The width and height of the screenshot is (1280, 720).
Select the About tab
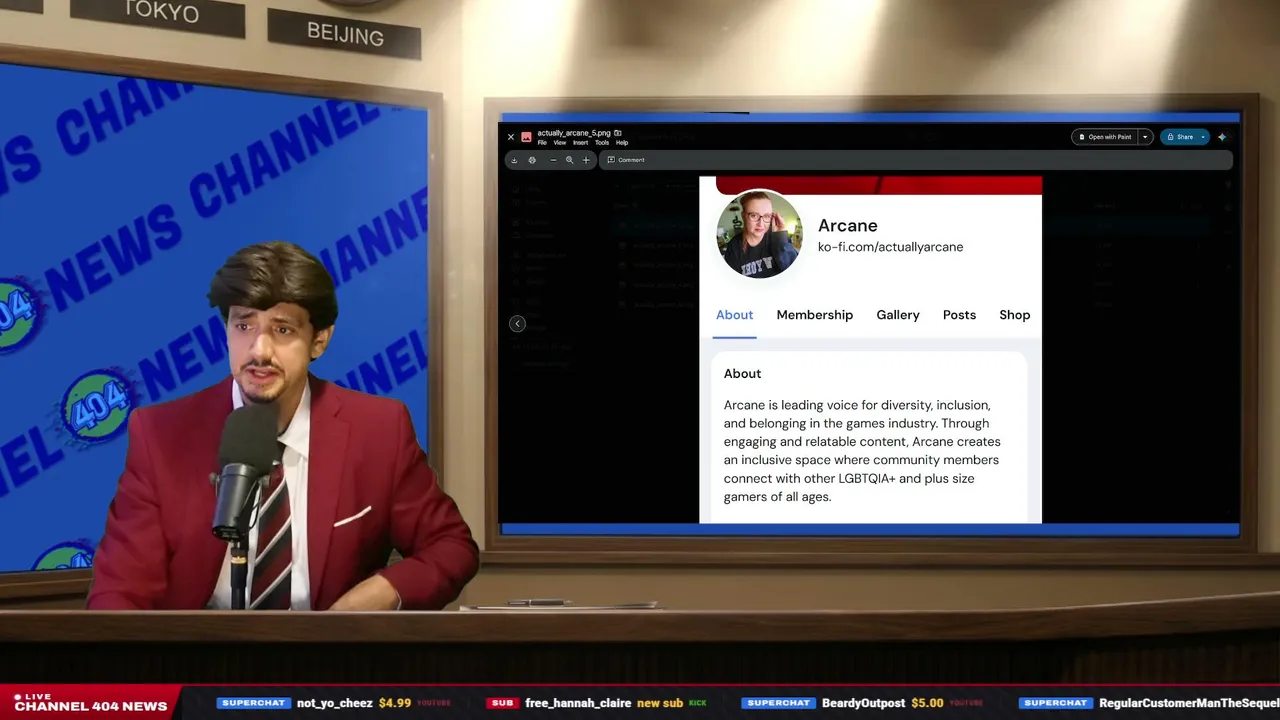pyautogui.click(x=734, y=315)
